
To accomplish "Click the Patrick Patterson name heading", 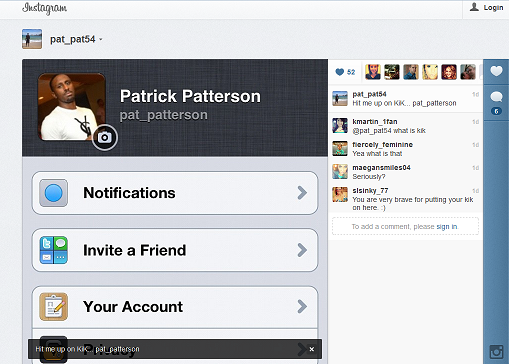I will click(190, 96).
